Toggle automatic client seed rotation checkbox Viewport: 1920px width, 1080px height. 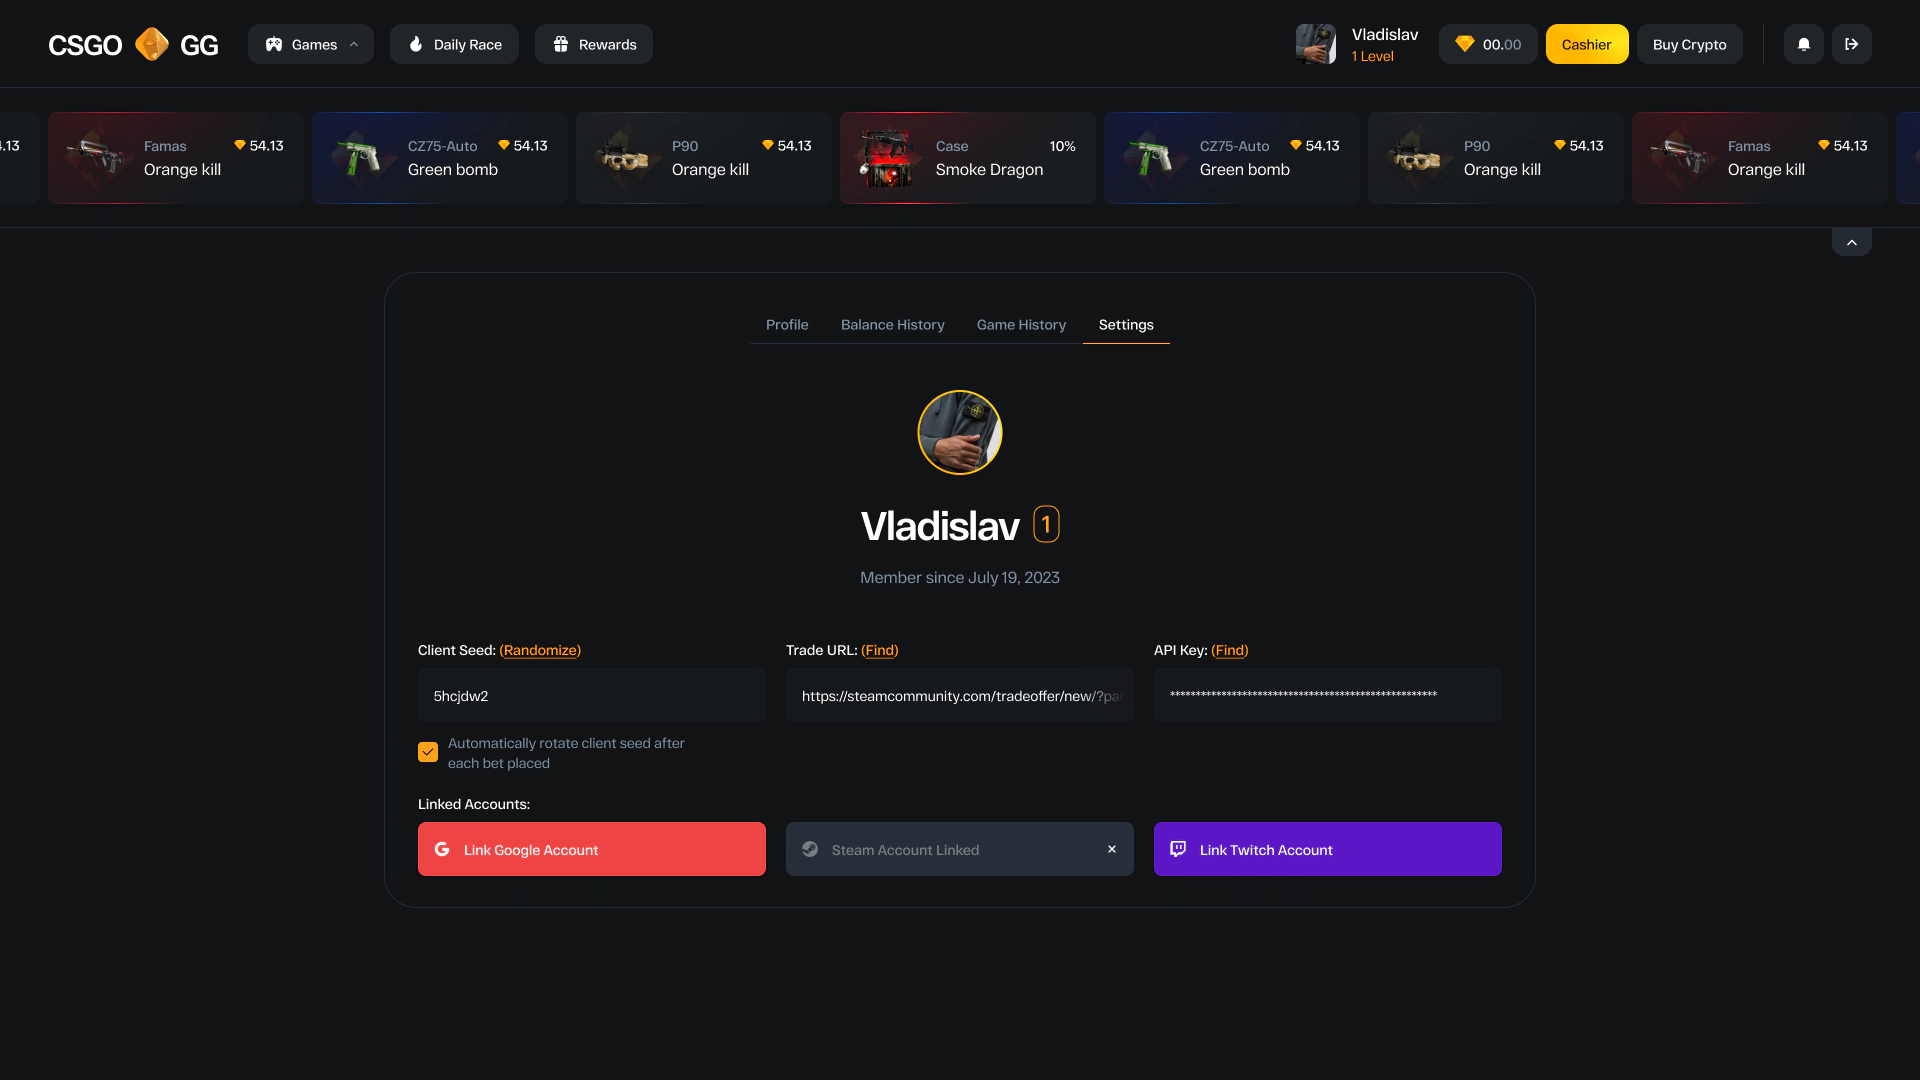(x=428, y=752)
